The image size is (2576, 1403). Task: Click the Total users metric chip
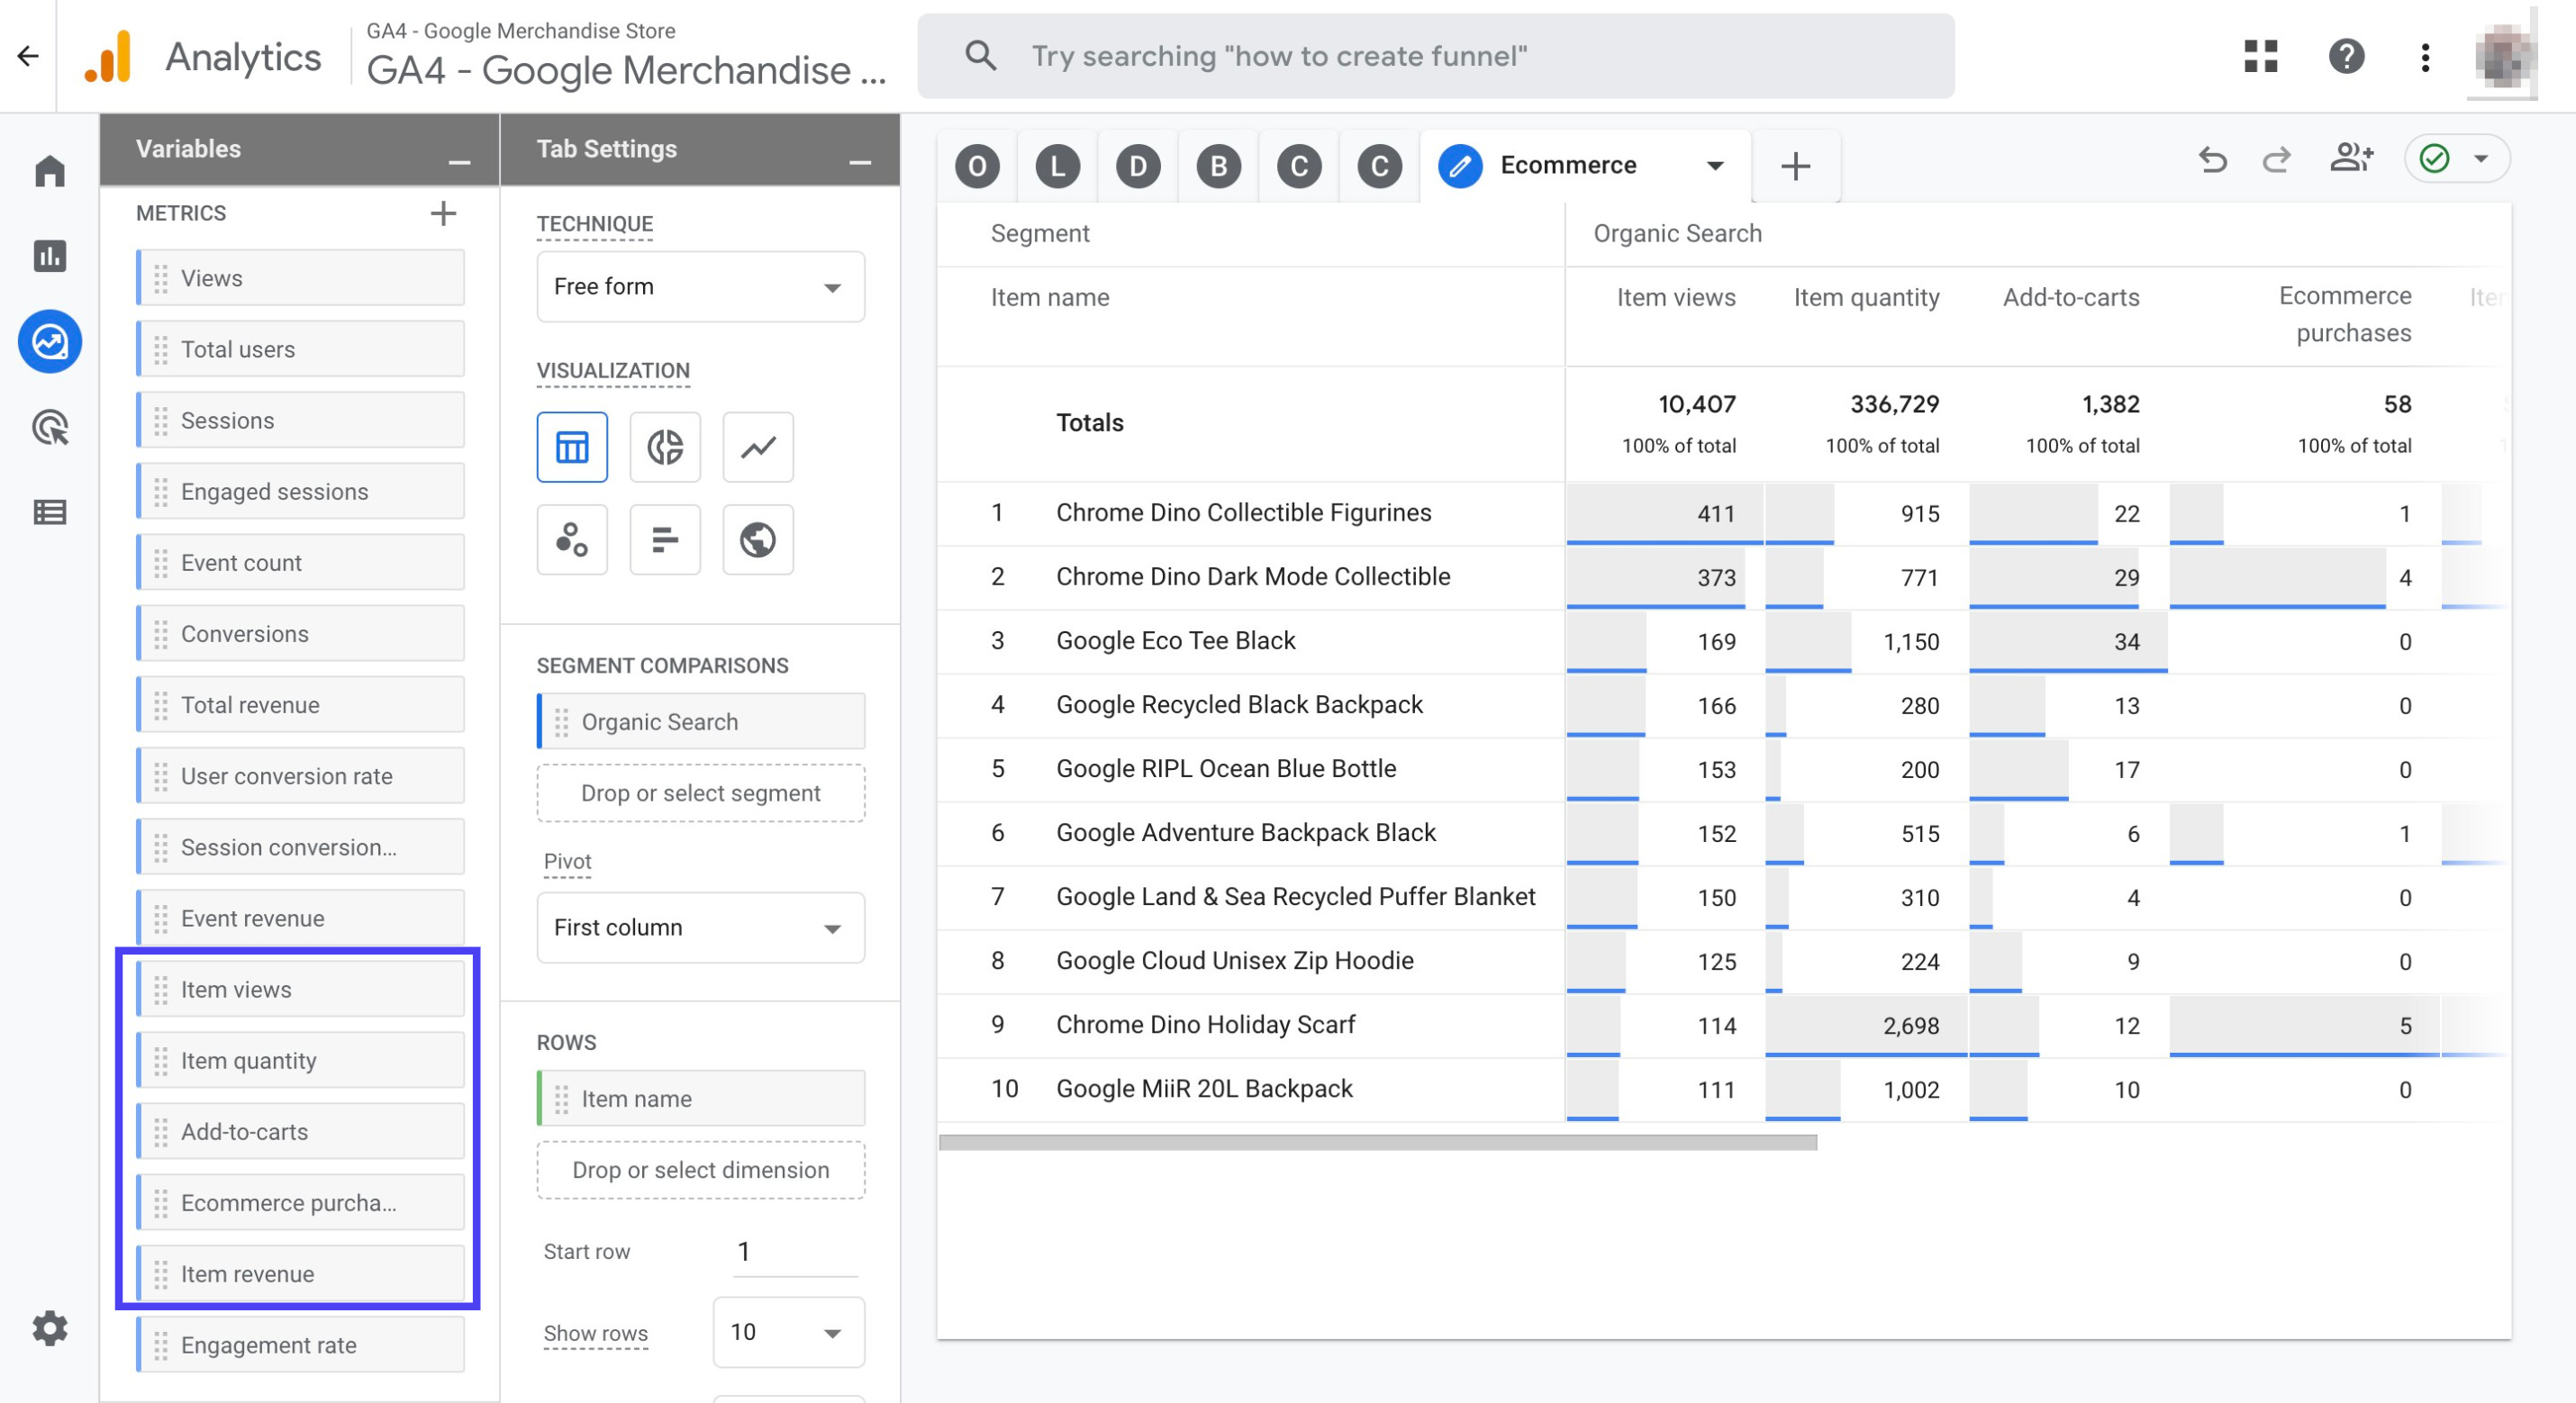click(300, 349)
